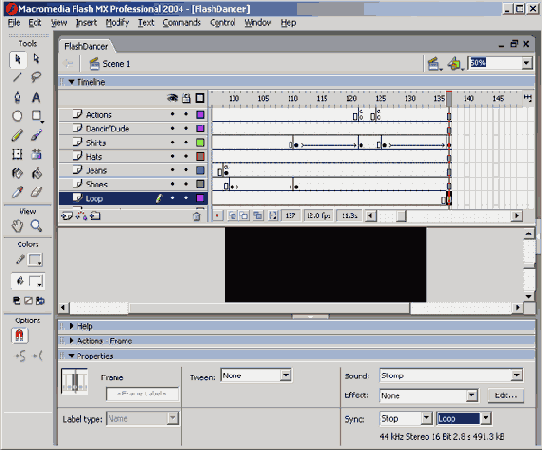Select the Pencil tool
The width and height of the screenshot is (542, 450).
(17, 135)
